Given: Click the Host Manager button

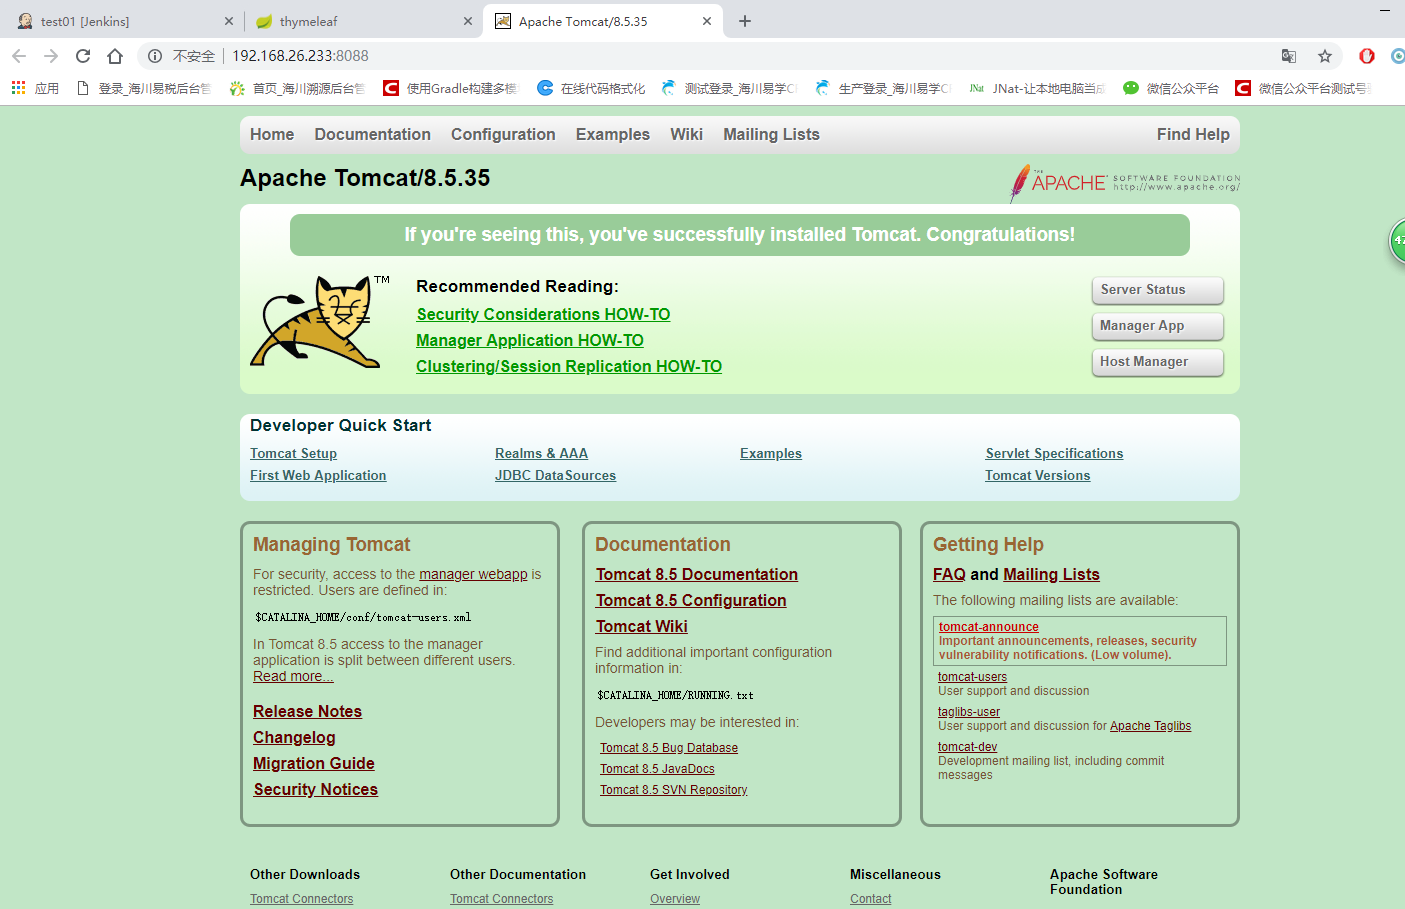Looking at the screenshot, I should [1158, 362].
